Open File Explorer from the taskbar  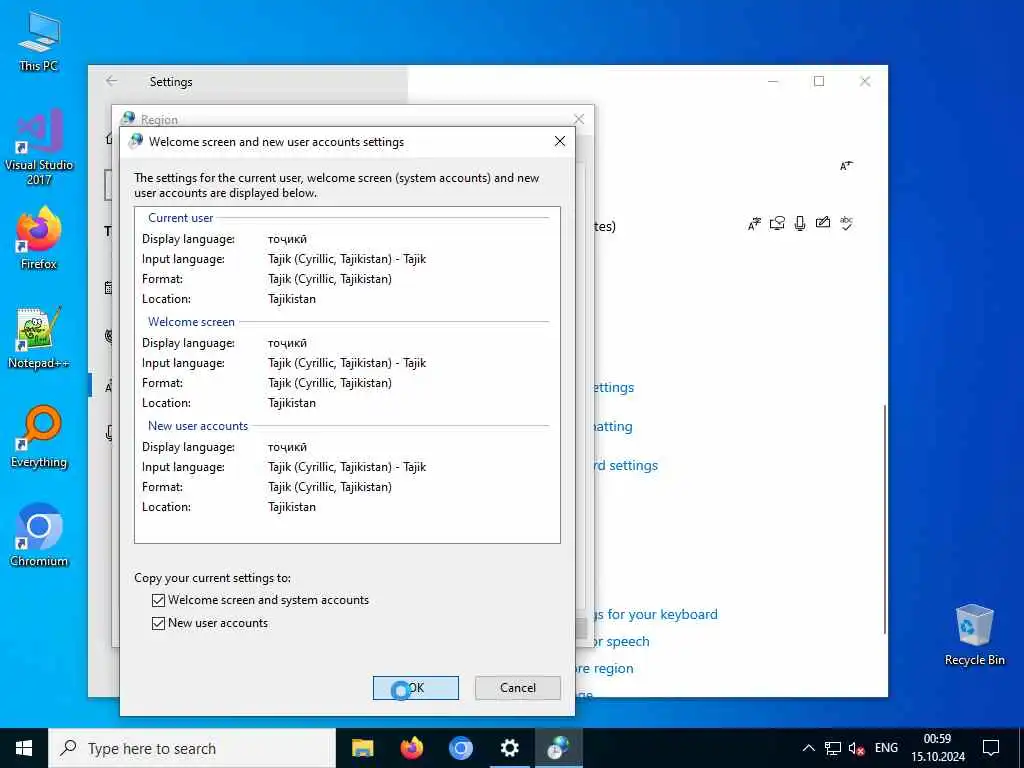[x=362, y=748]
